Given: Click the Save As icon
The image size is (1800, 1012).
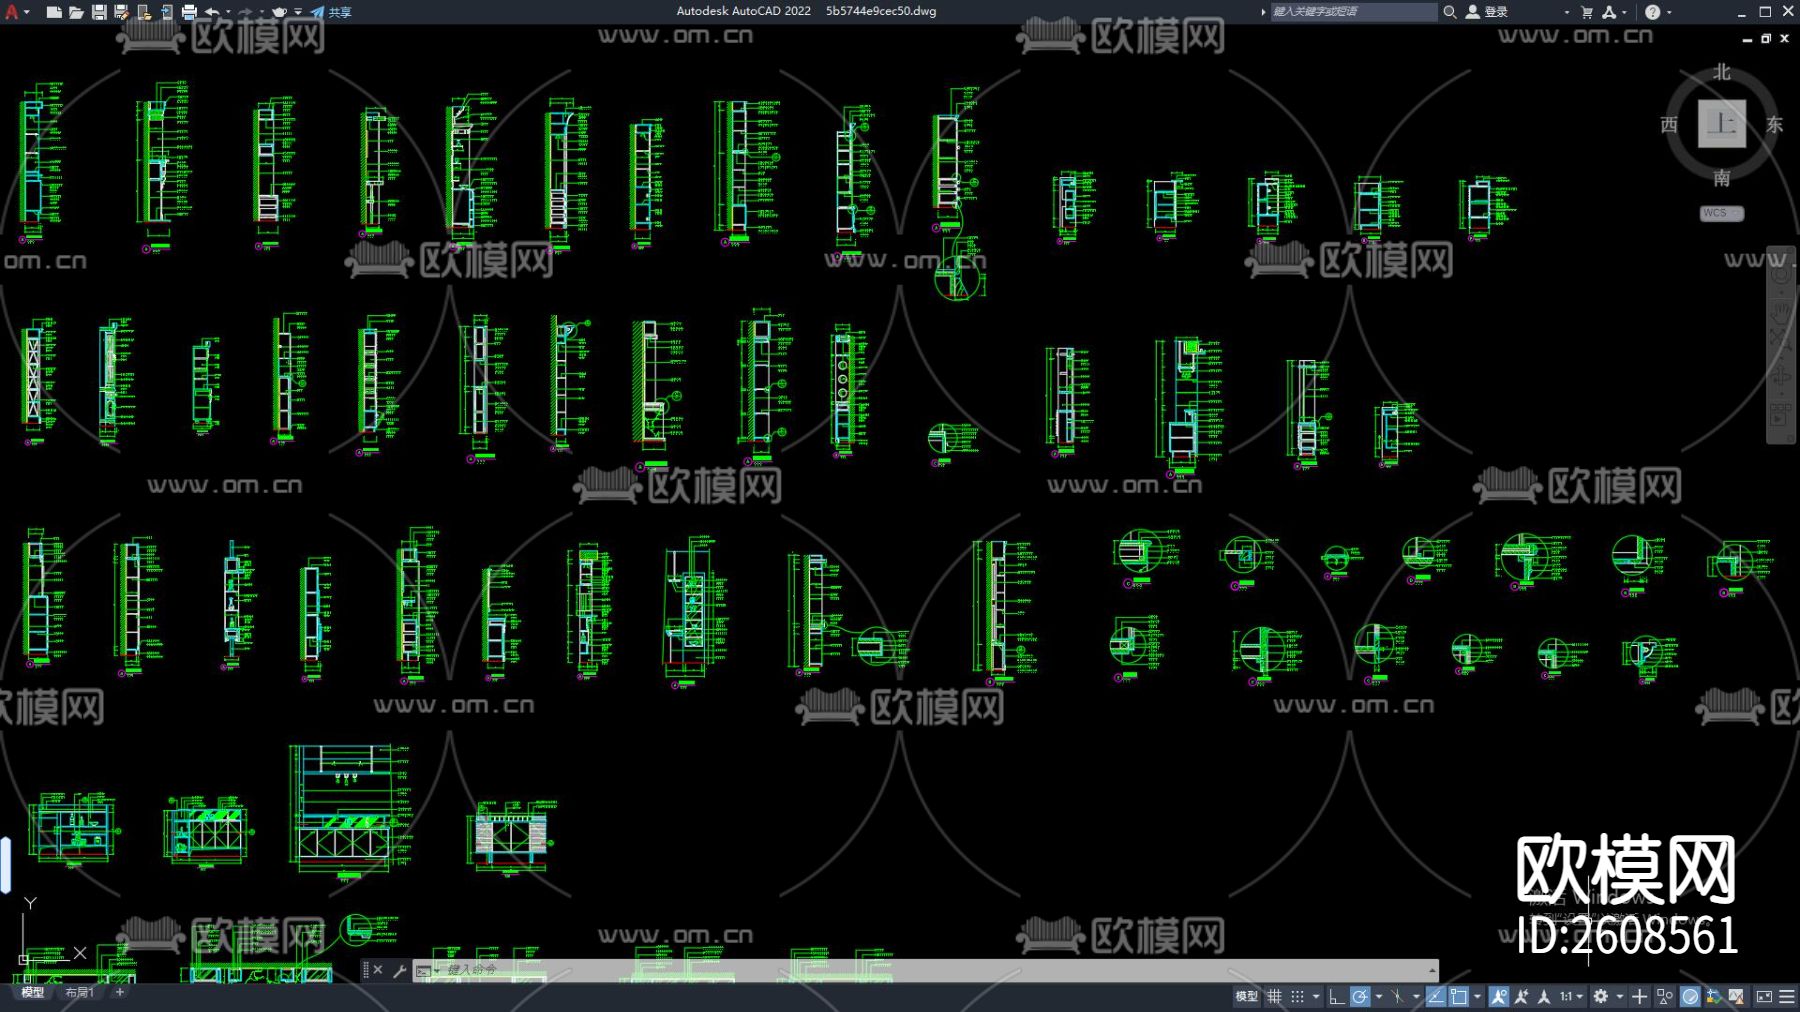Looking at the screenshot, I should click(x=121, y=12).
